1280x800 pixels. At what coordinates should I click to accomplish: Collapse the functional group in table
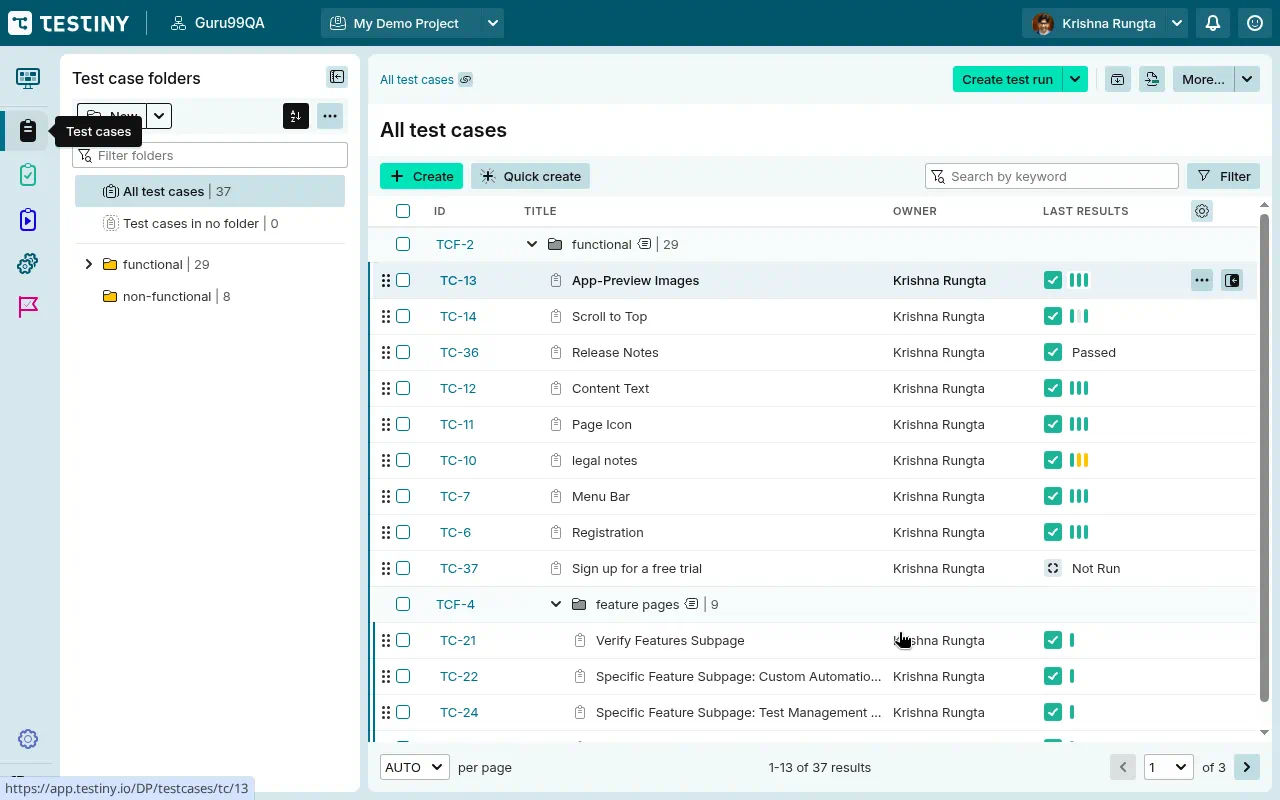[x=532, y=244]
